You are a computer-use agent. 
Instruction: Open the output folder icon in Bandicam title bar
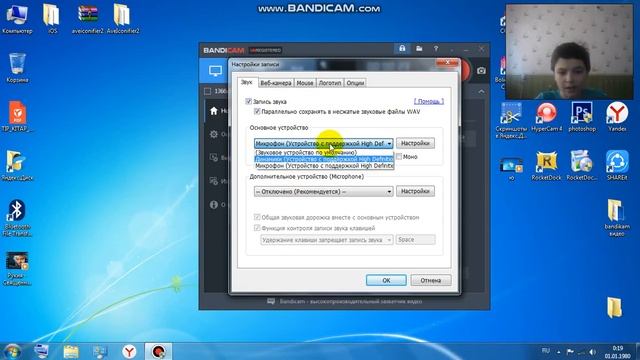(x=419, y=49)
